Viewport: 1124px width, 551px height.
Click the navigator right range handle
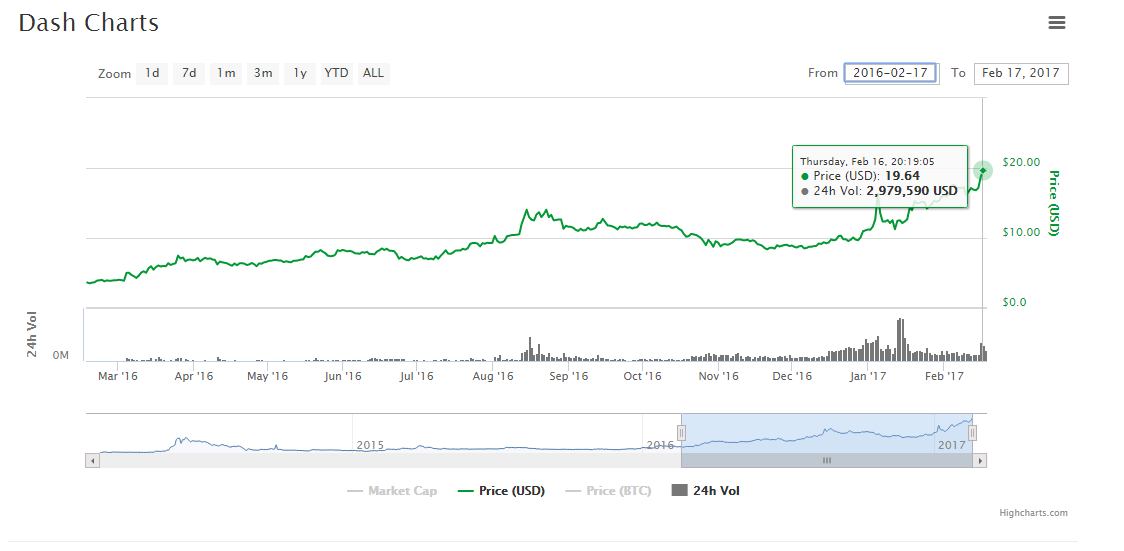[x=972, y=433]
